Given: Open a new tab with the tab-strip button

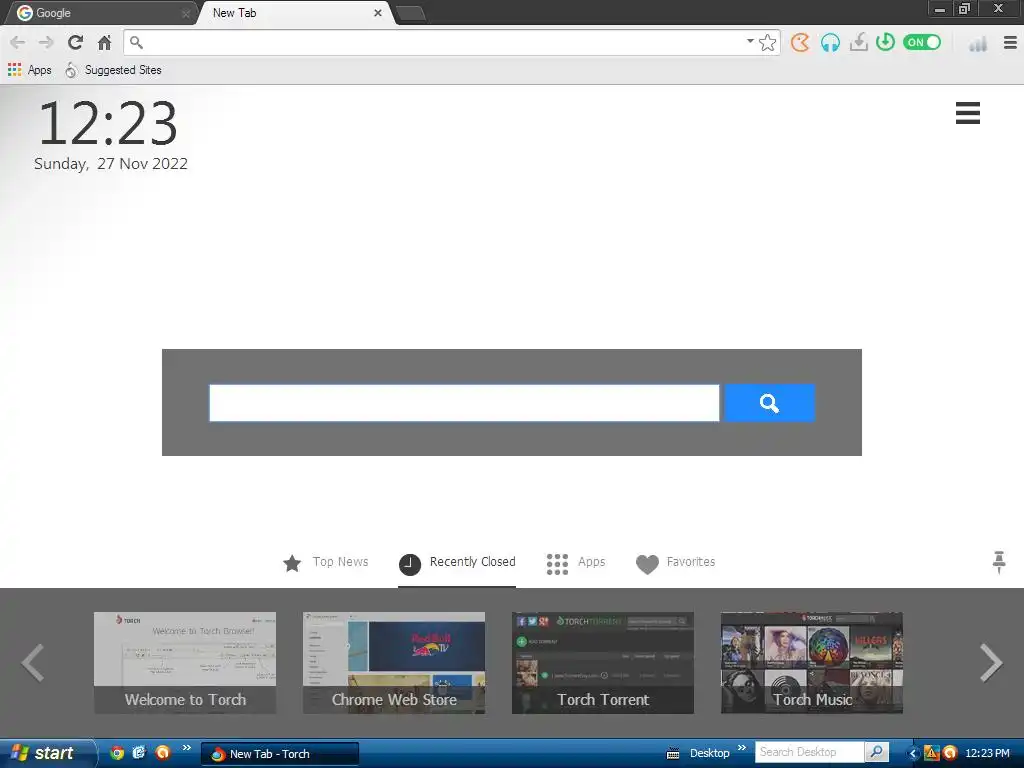Looking at the screenshot, I should coord(411,14).
